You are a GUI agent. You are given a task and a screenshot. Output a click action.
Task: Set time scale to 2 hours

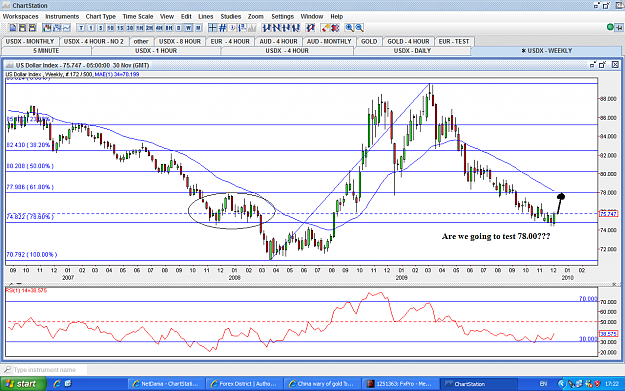149,28
